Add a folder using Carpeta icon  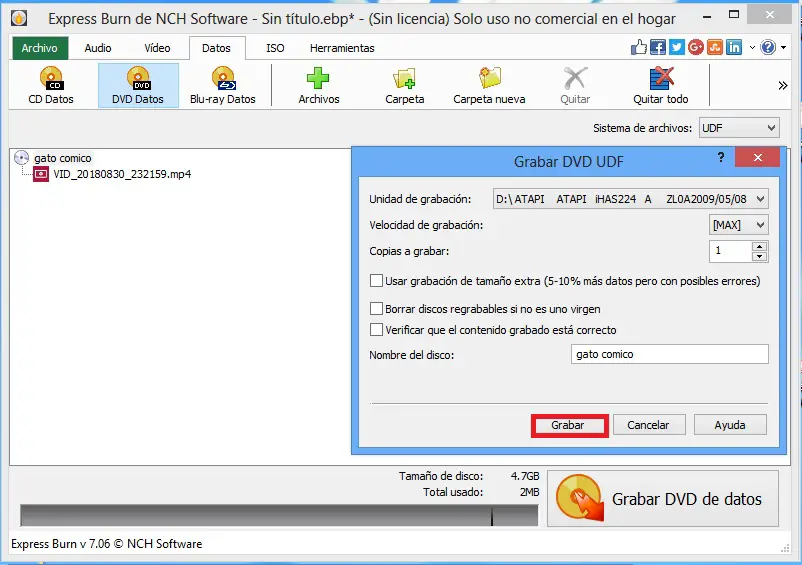coord(404,79)
